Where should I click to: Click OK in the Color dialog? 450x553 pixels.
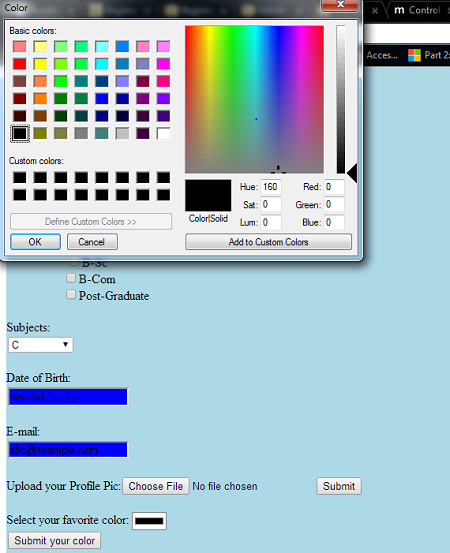pyautogui.click(x=35, y=242)
